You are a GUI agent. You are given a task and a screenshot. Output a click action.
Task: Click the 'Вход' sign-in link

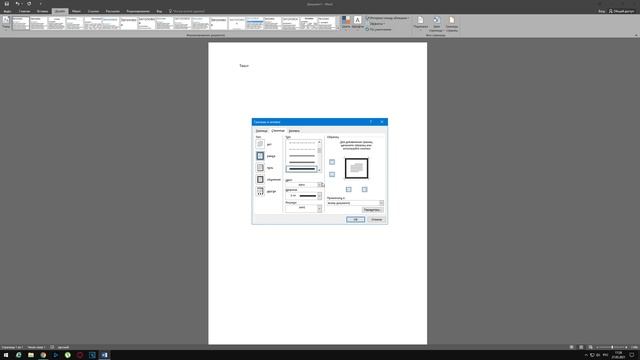click(602, 11)
